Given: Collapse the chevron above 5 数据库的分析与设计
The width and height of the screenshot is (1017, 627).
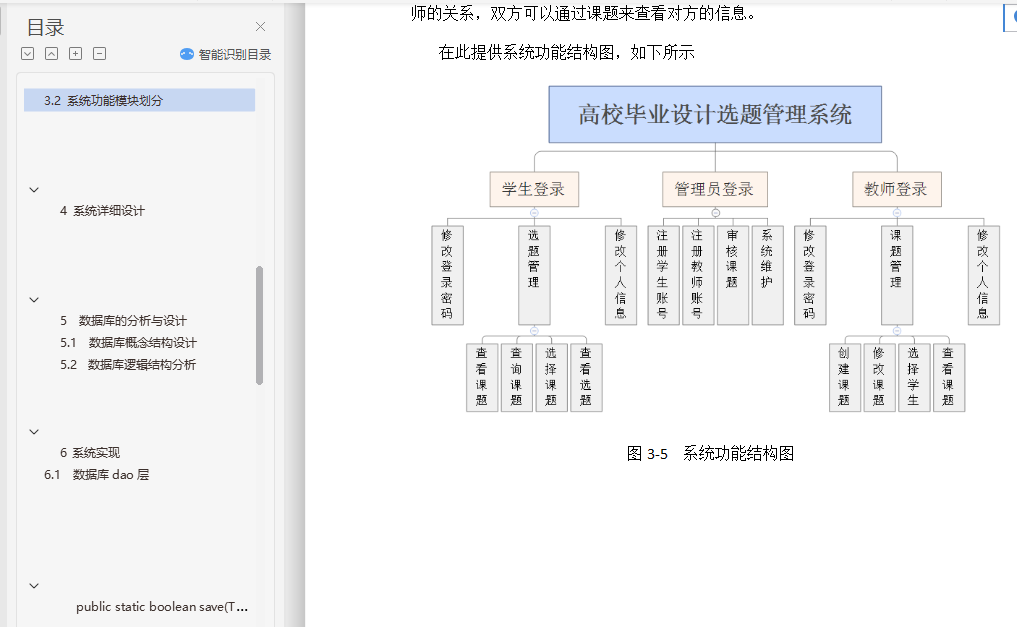Looking at the screenshot, I should 34,300.
